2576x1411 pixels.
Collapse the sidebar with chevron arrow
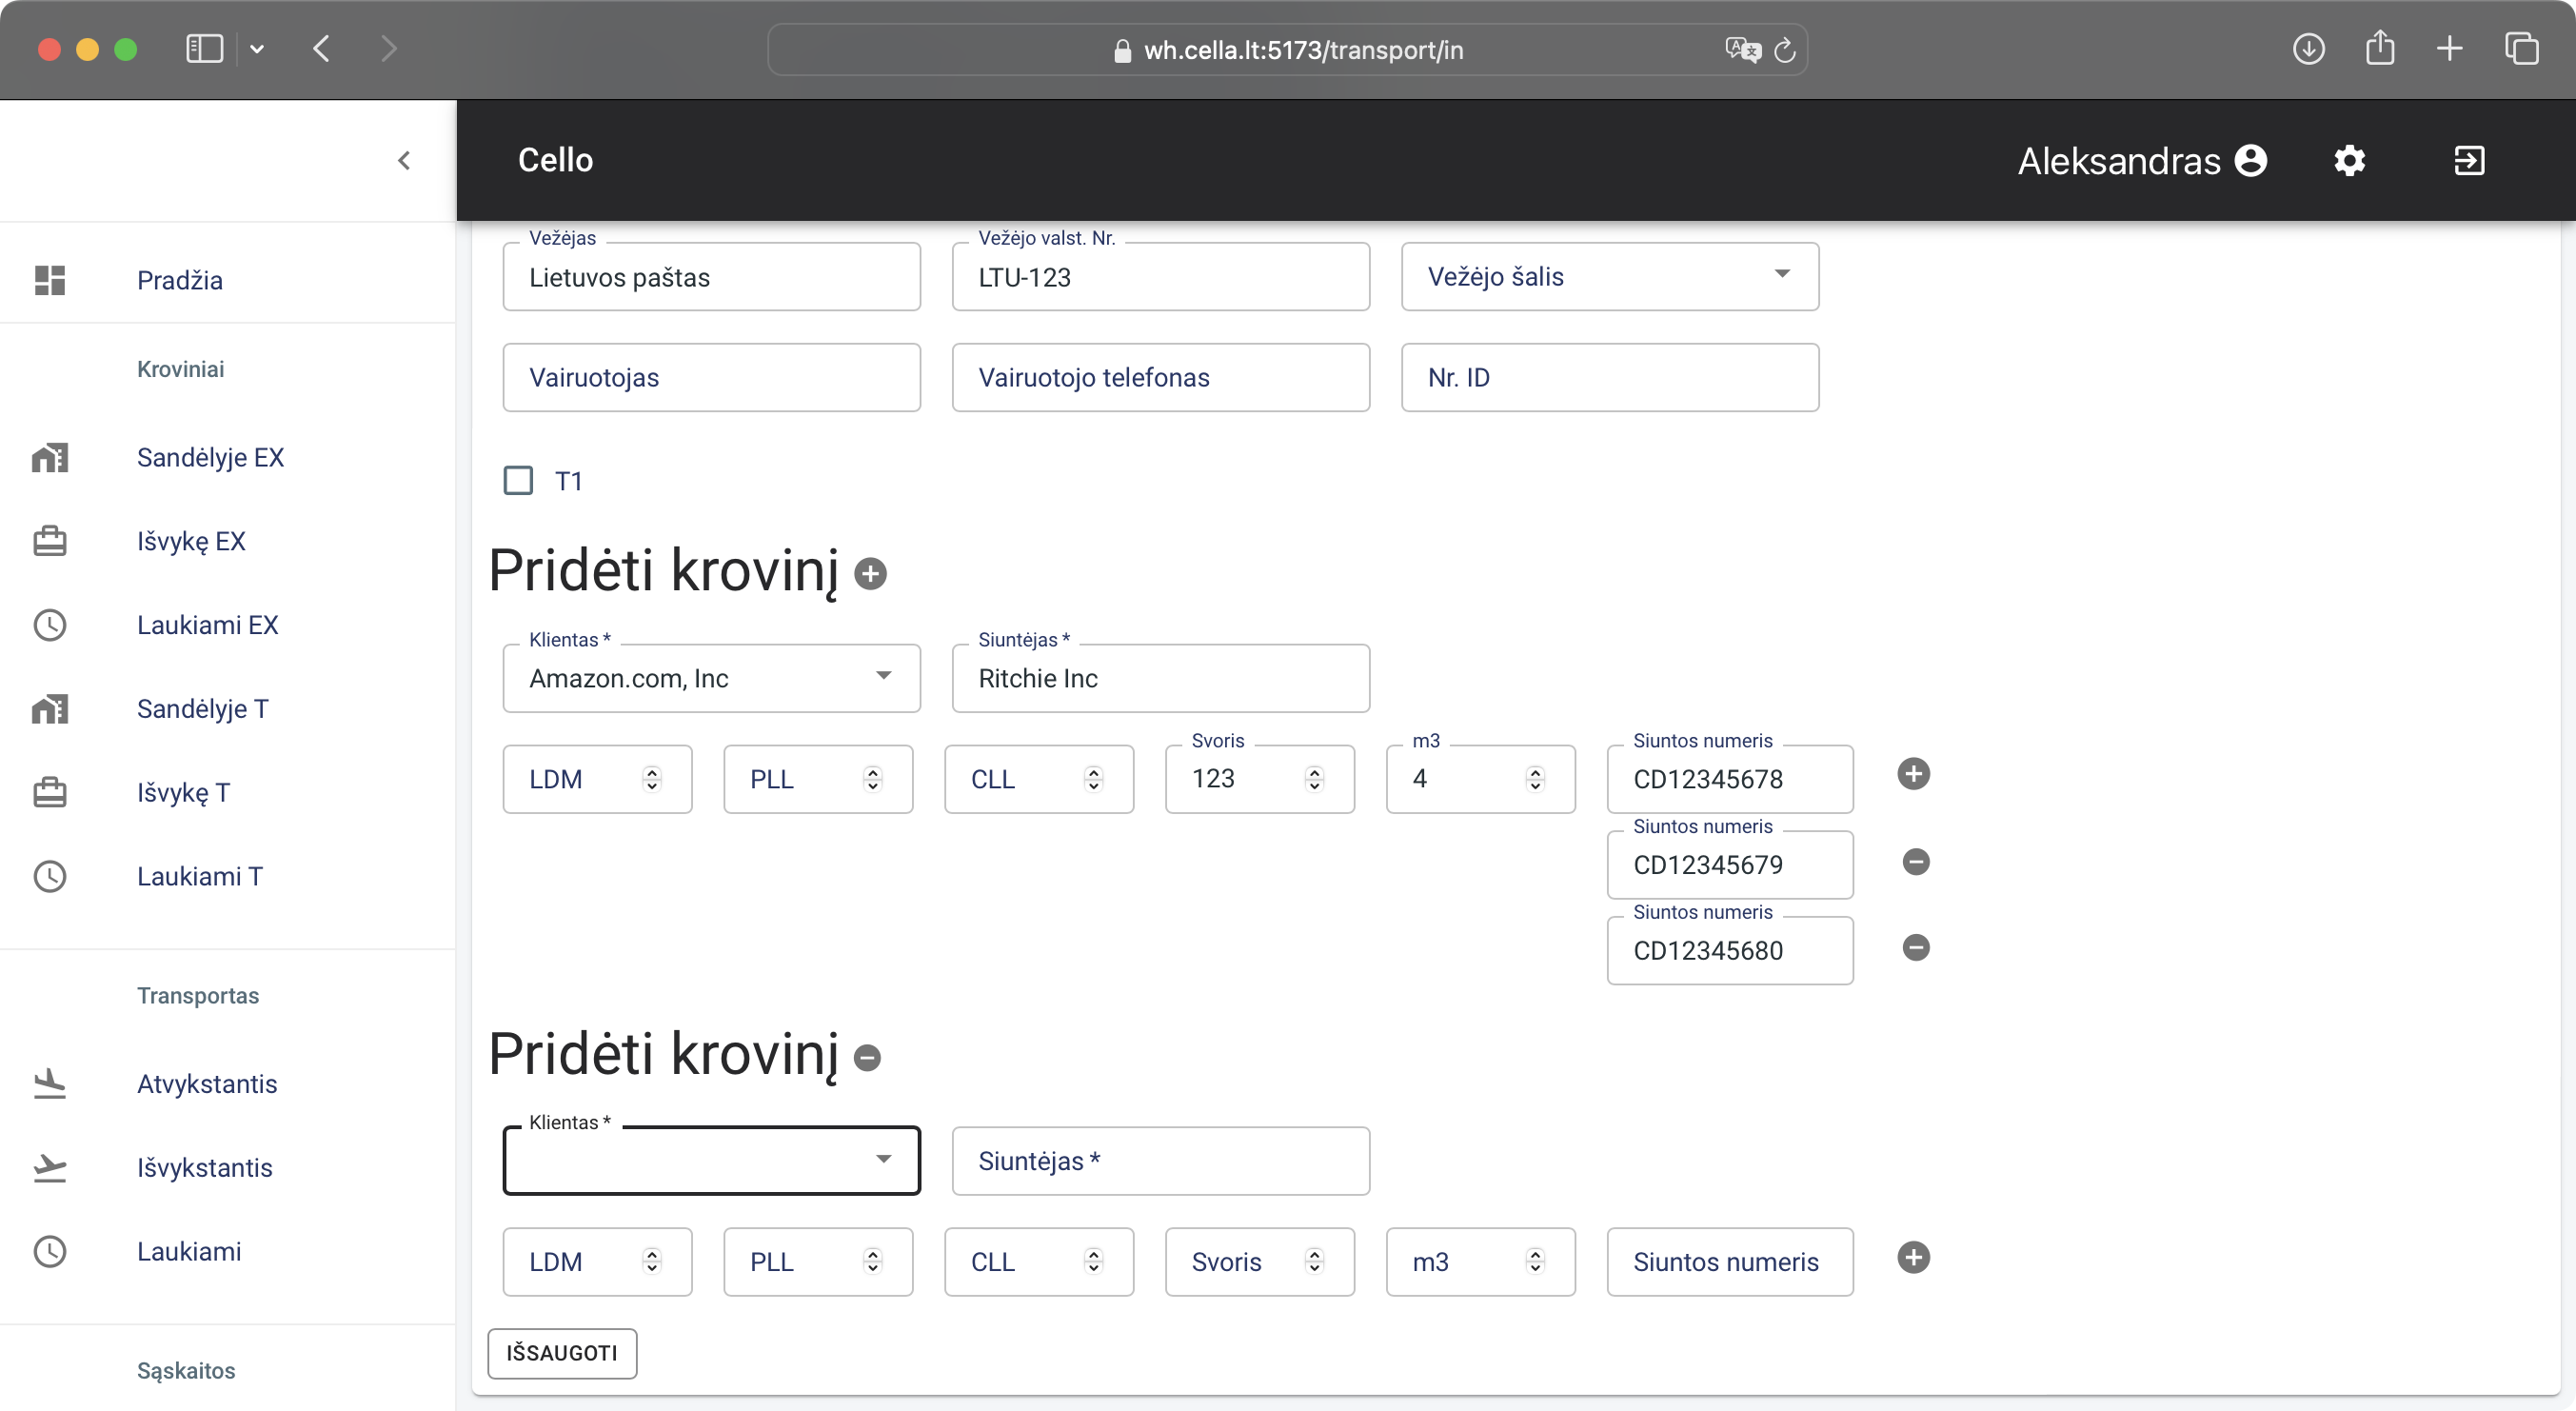click(404, 160)
